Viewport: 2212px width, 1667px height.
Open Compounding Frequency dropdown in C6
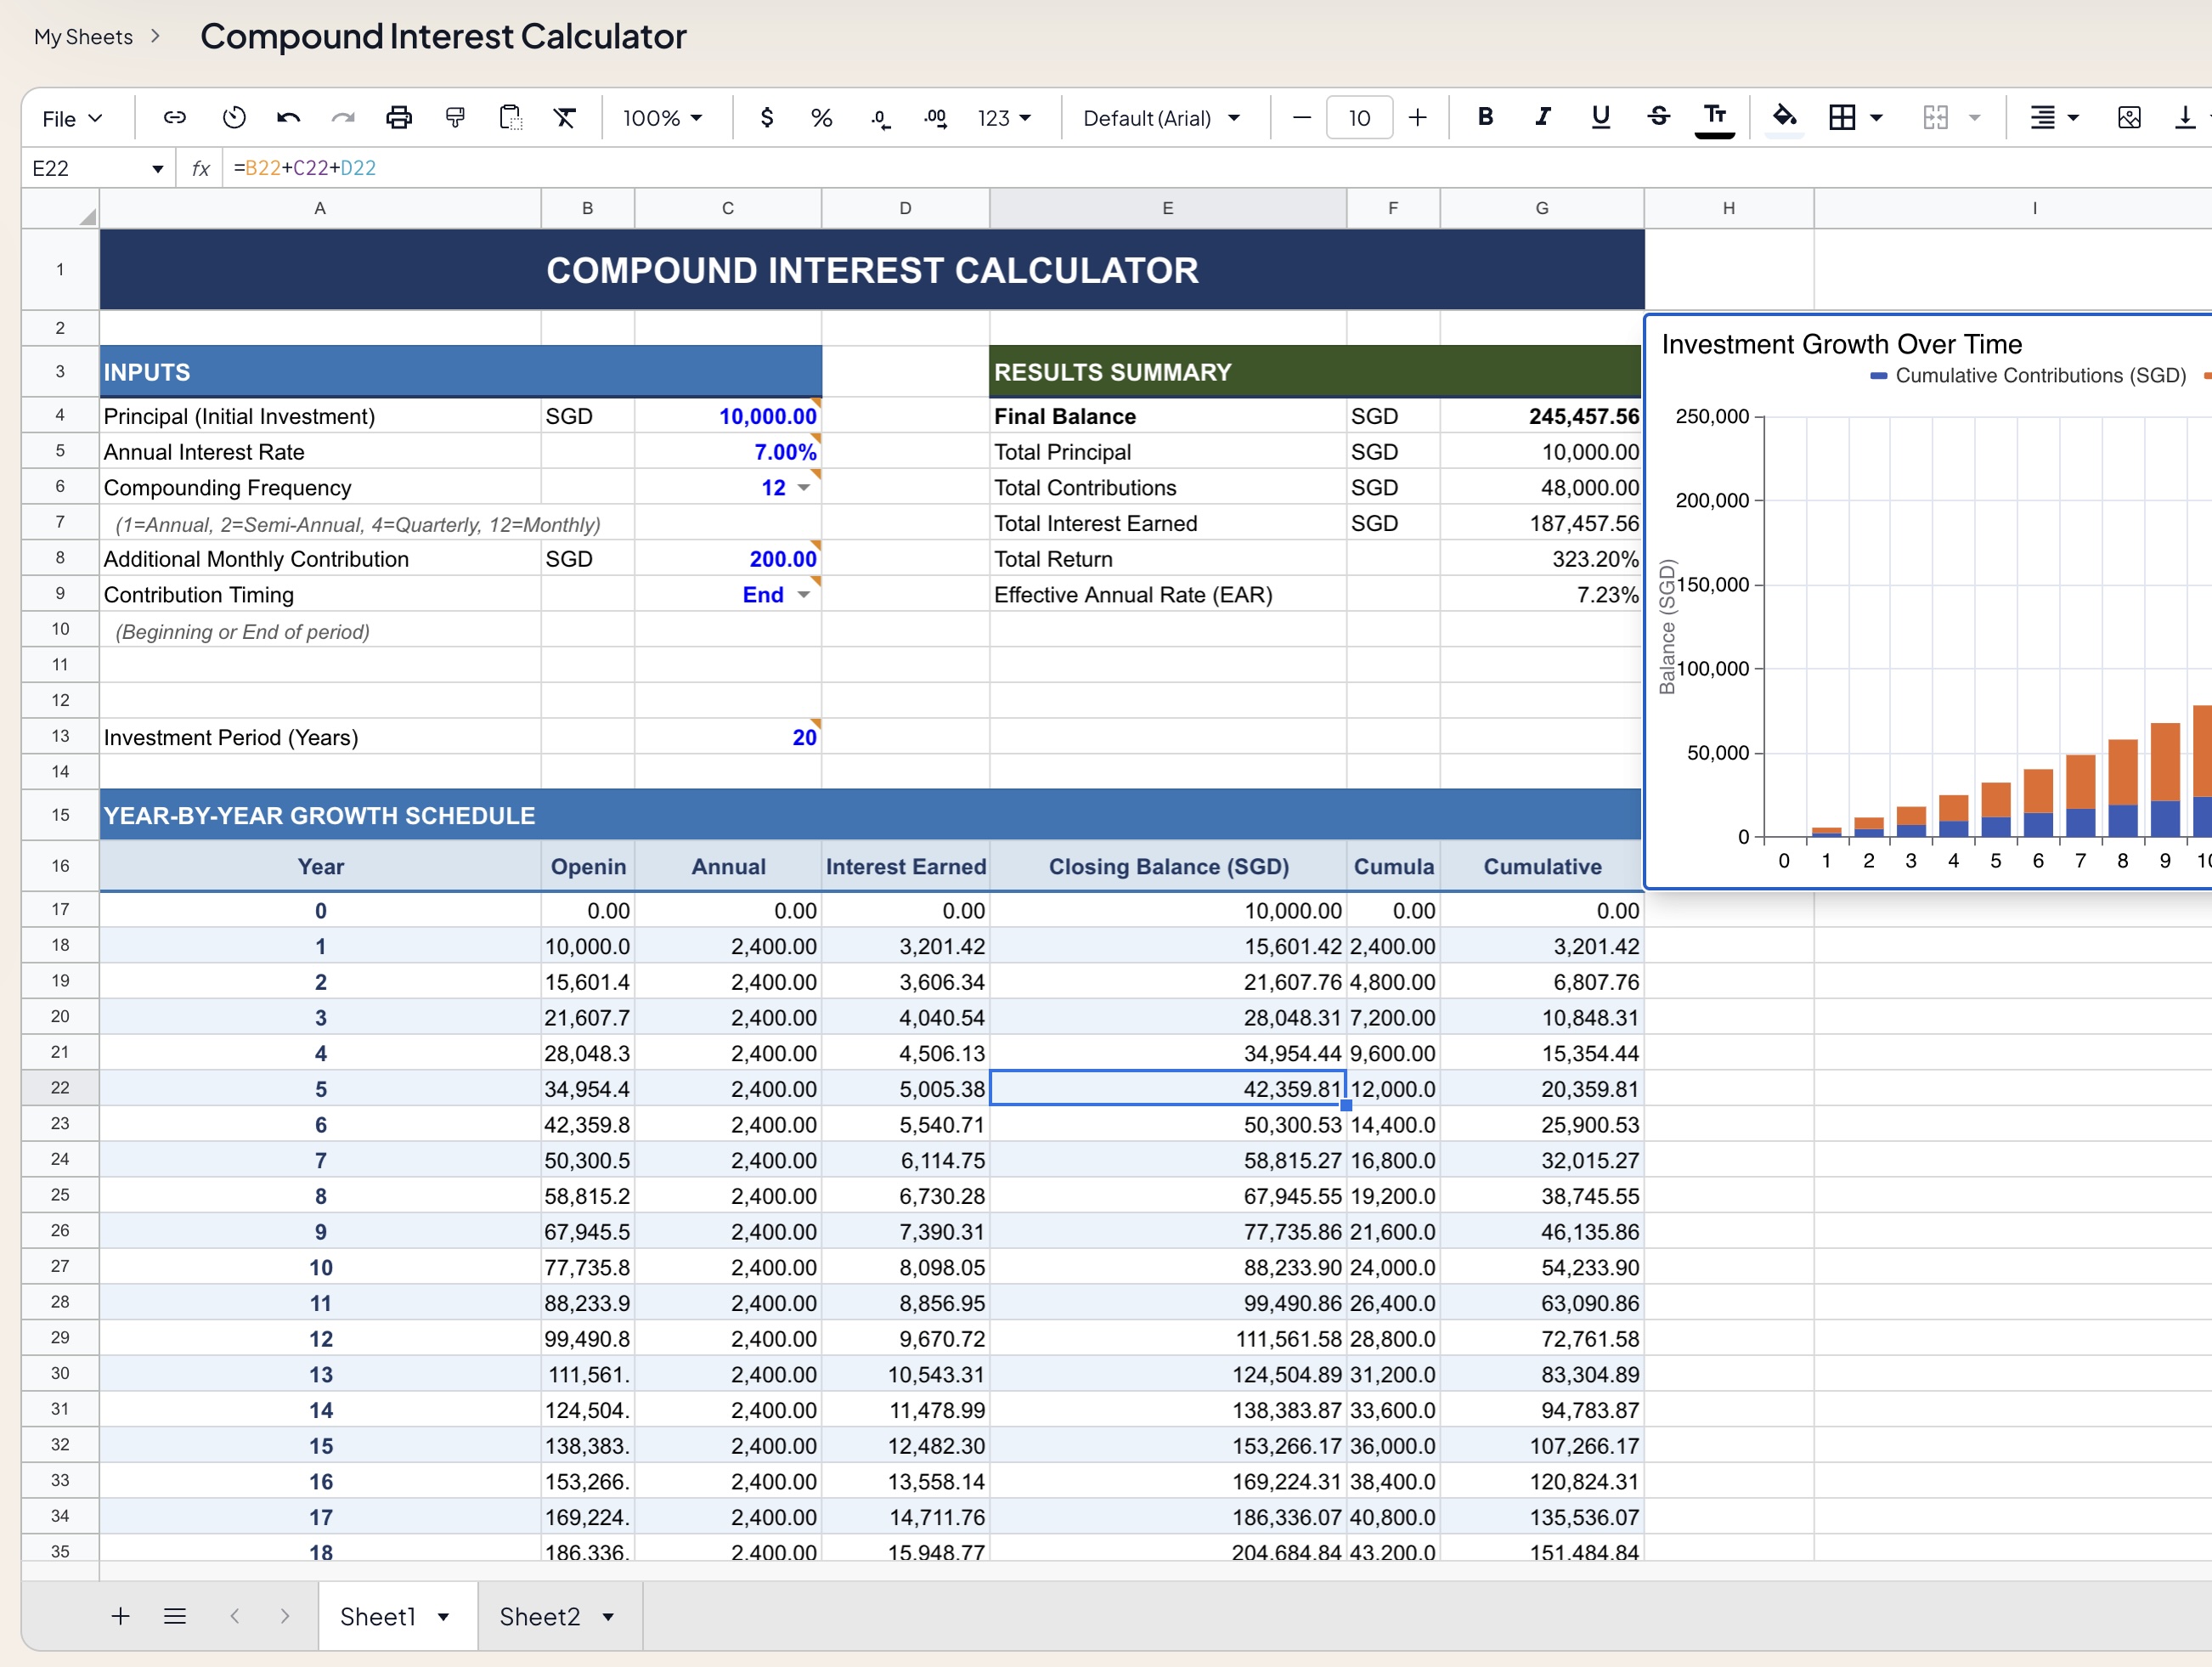click(803, 488)
